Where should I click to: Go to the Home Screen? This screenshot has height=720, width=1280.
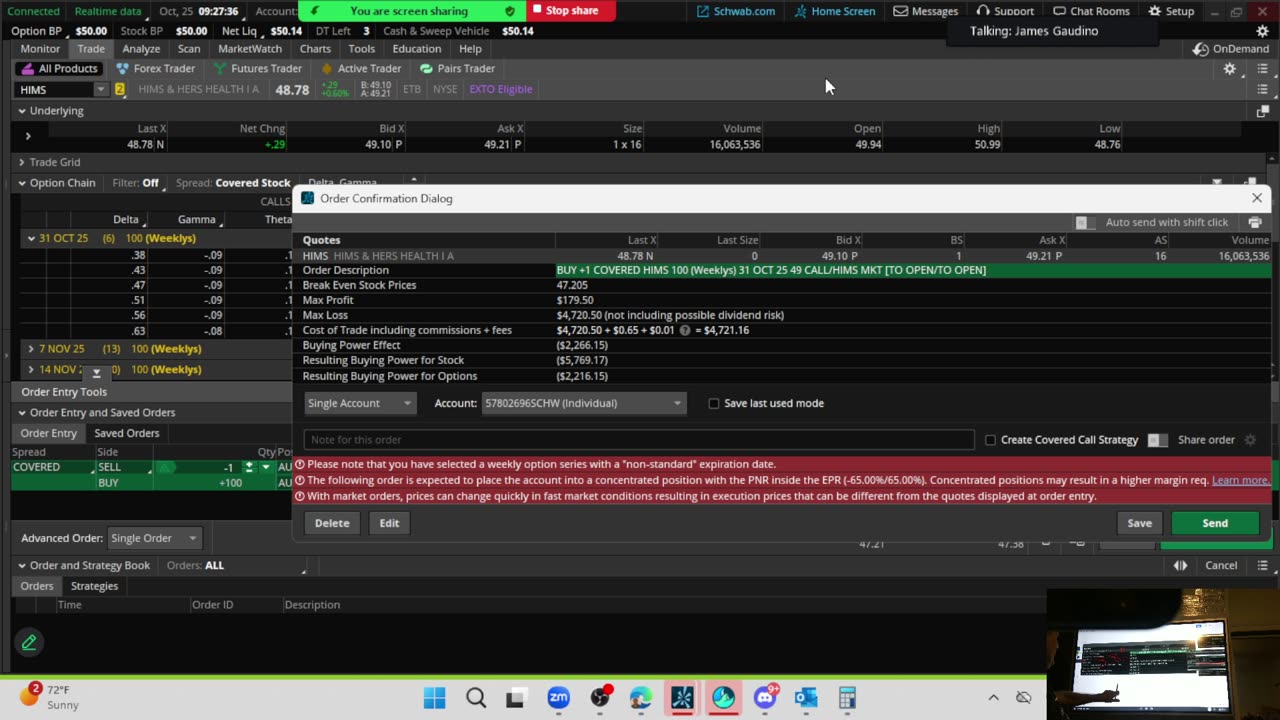point(835,11)
